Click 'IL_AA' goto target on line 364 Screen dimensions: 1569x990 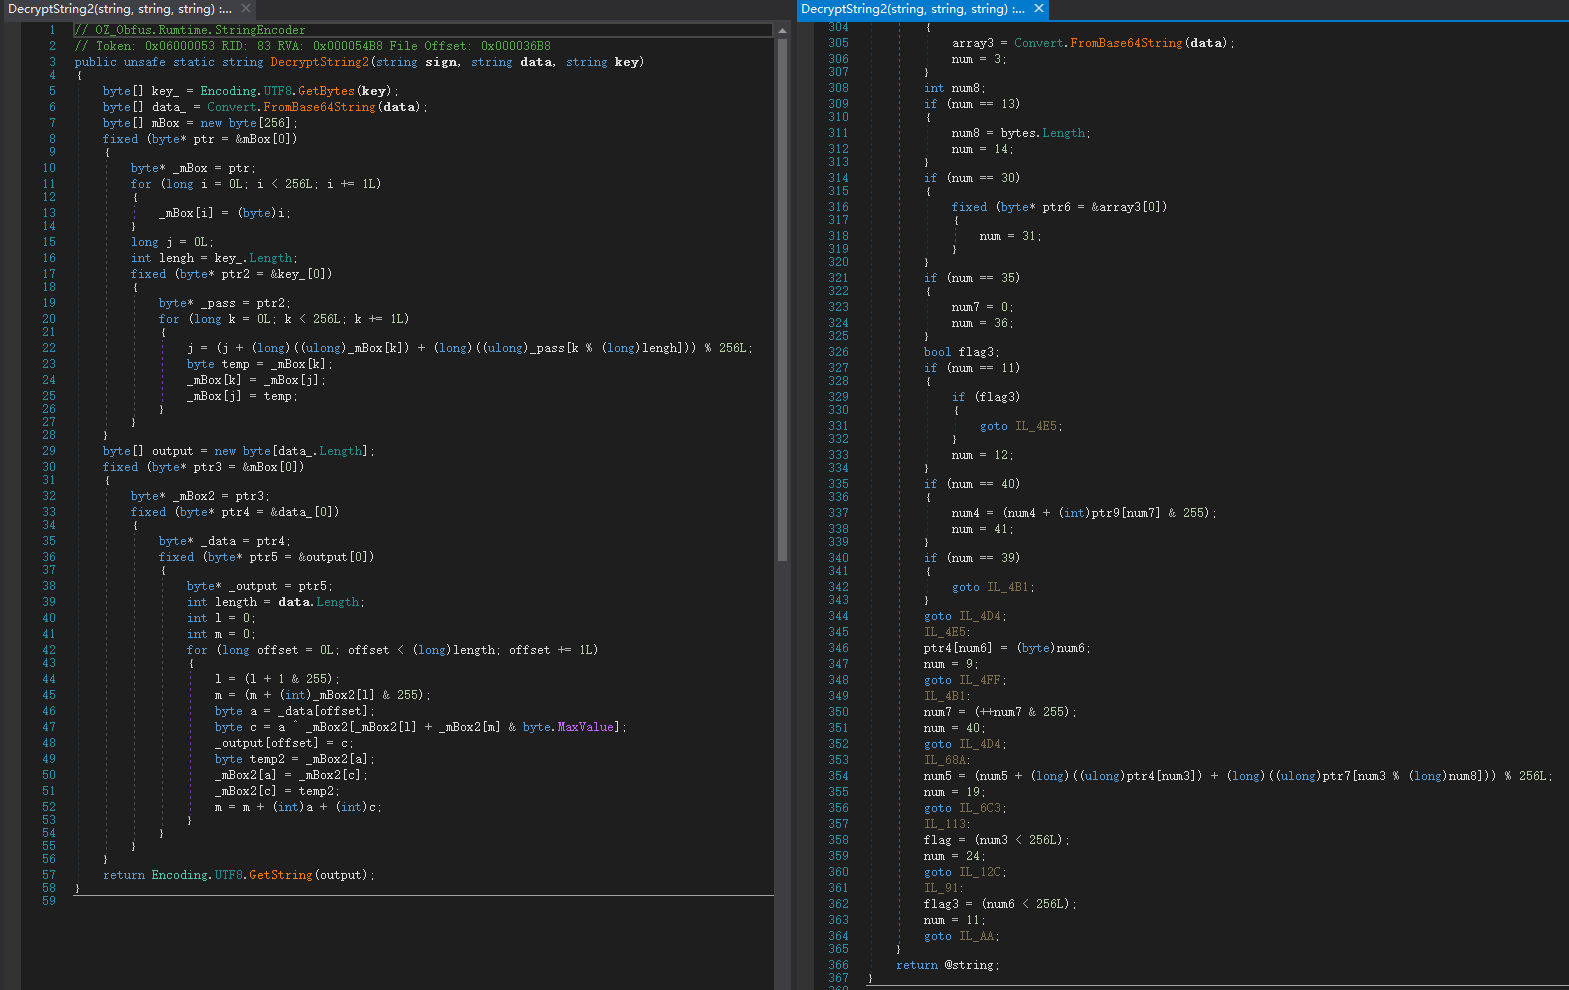(977, 936)
